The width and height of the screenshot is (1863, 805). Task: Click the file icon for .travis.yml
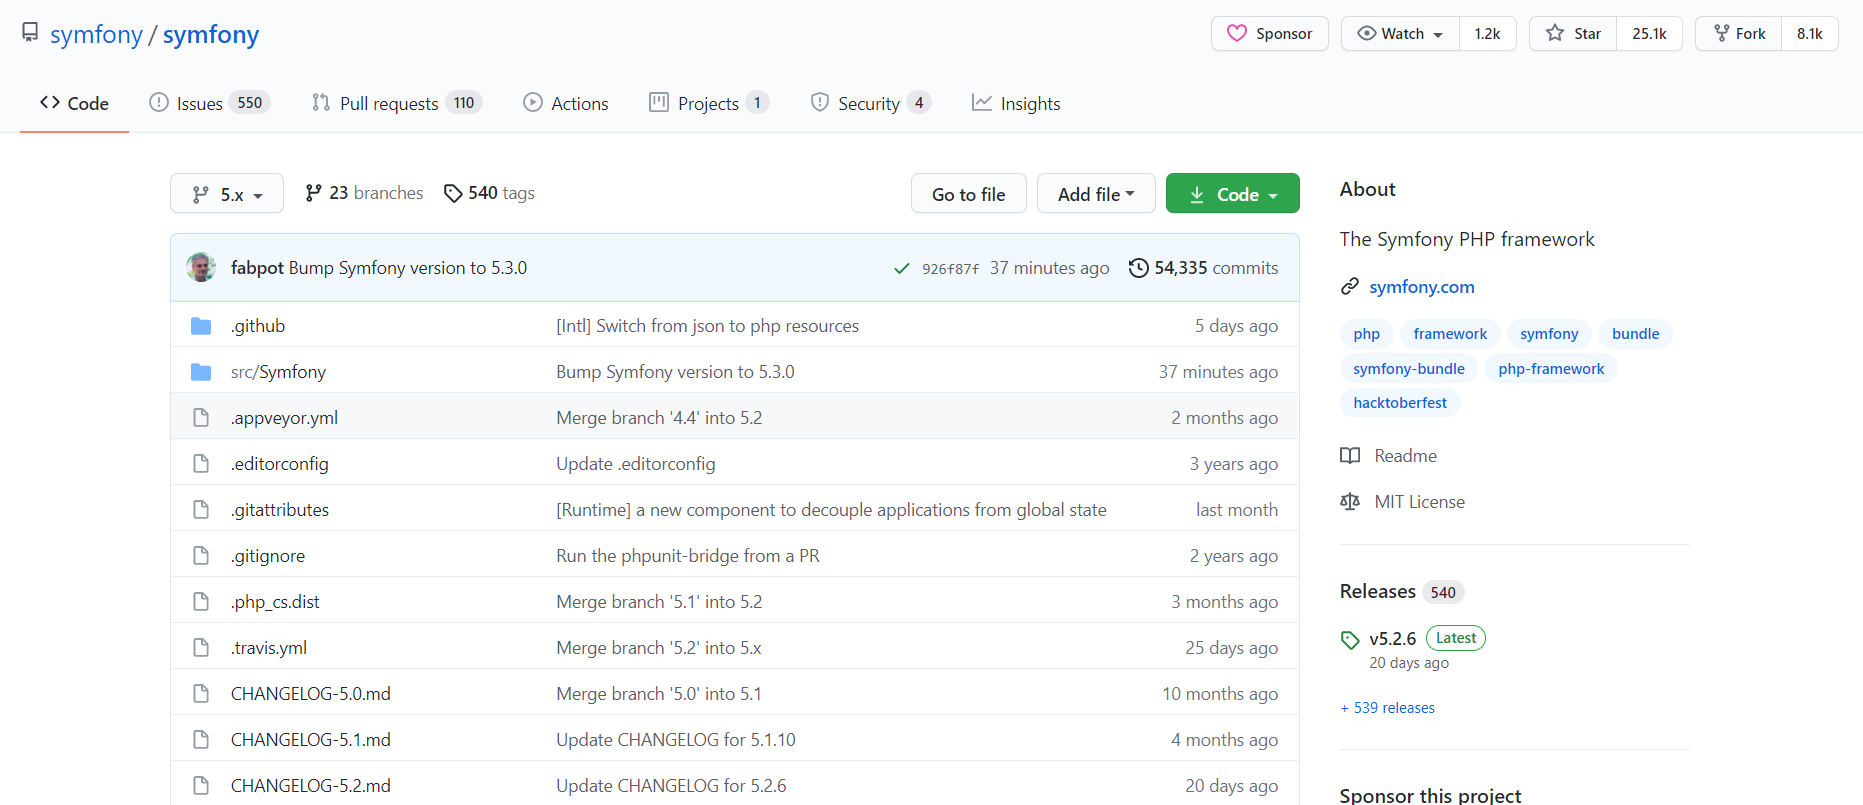pyautogui.click(x=201, y=648)
